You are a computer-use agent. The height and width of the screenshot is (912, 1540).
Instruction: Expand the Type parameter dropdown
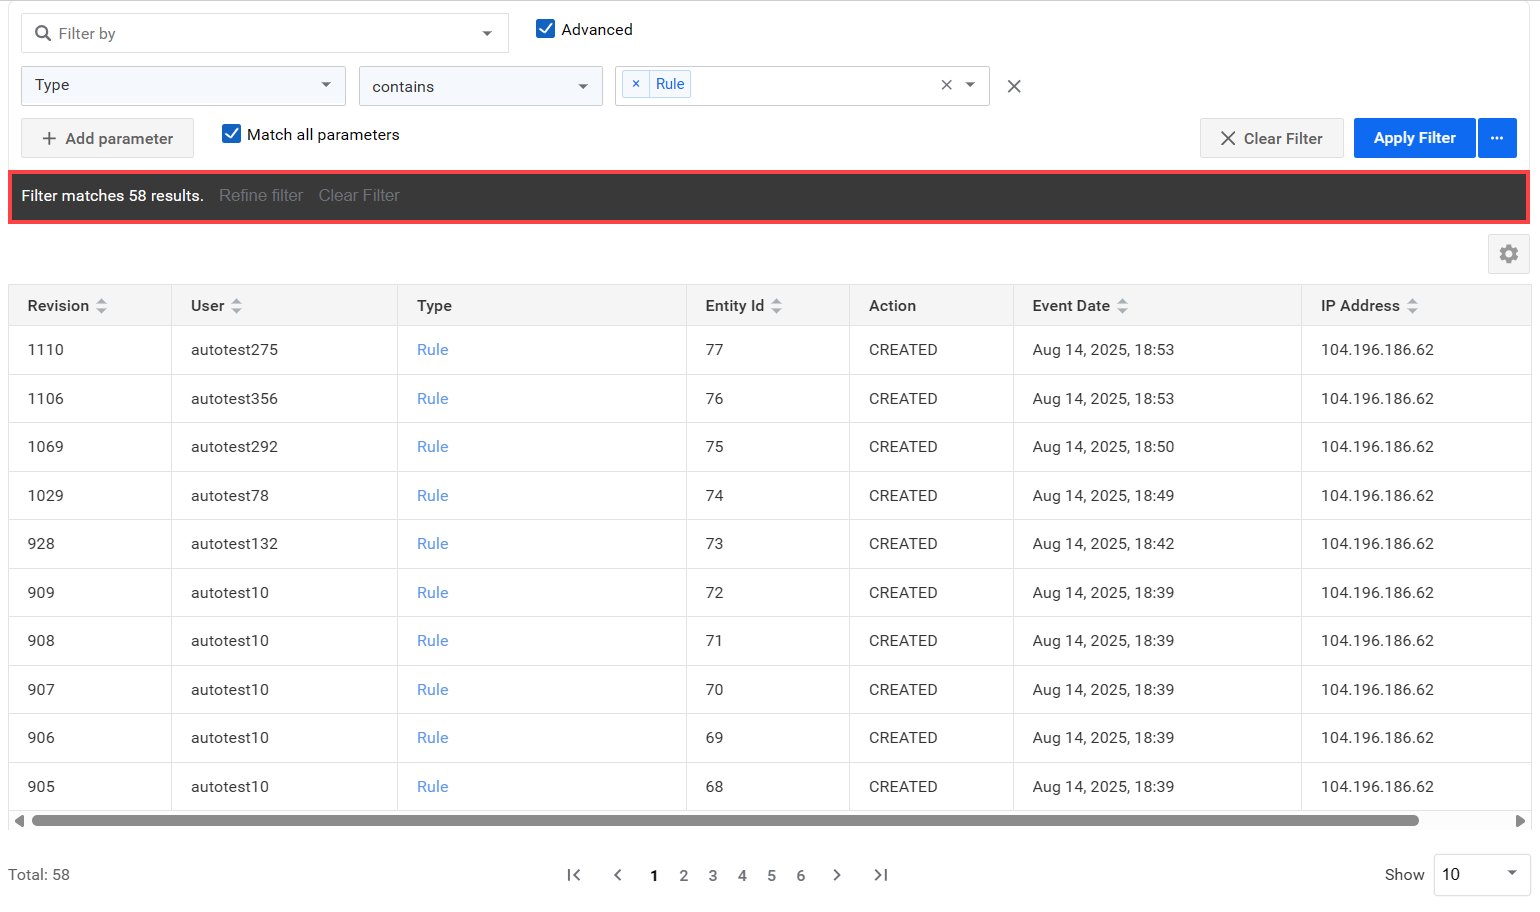pos(183,86)
